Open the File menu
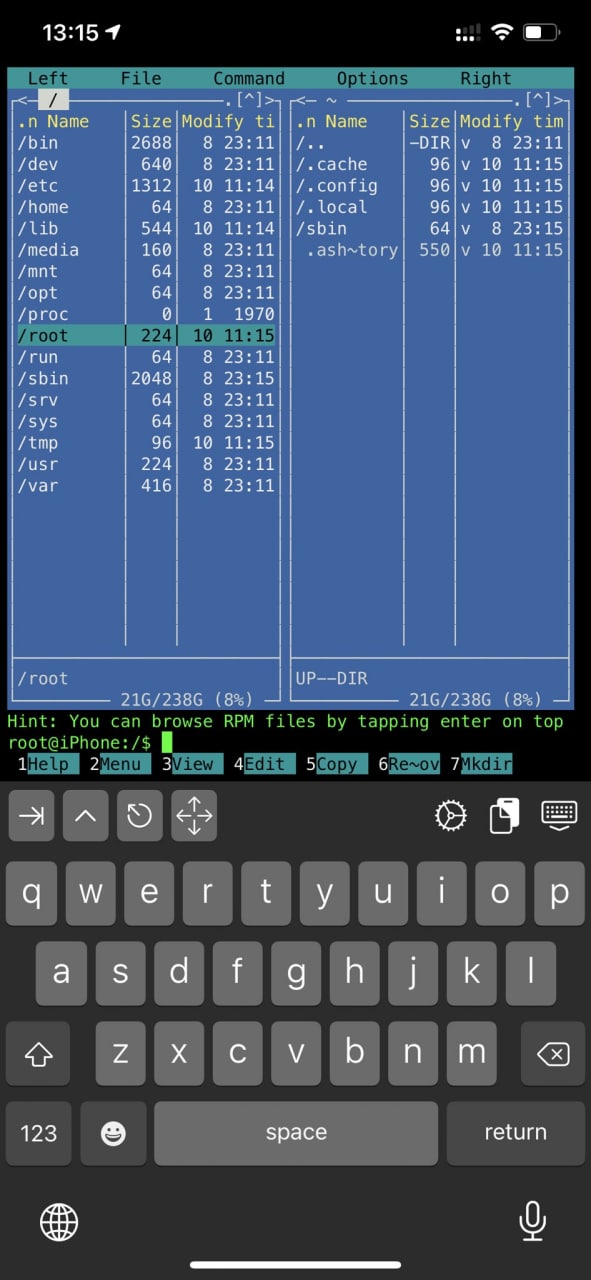The height and width of the screenshot is (1280, 591). (141, 78)
